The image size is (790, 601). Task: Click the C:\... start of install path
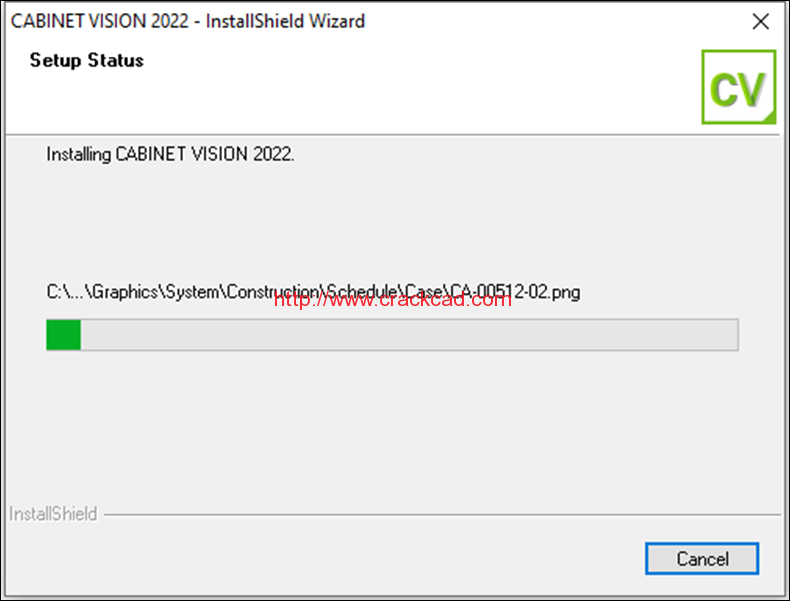point(65,292)
